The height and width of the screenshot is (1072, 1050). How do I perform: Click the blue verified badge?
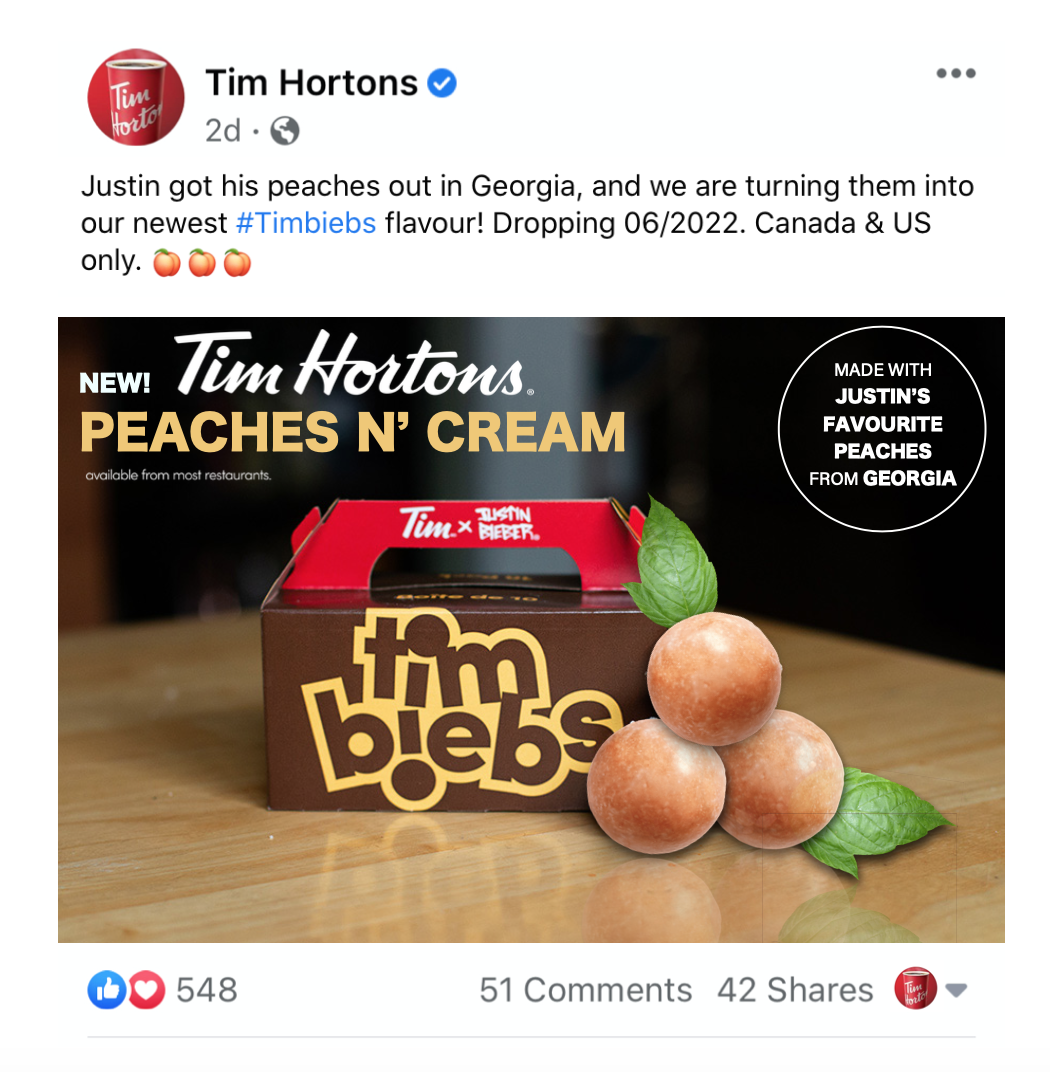(x=442, y=83)
